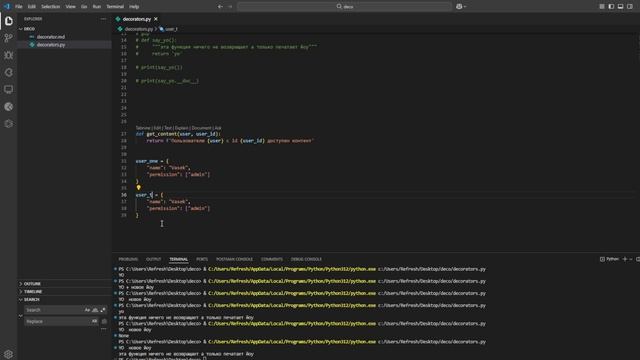Select the TERMINAL panel tab
The image size is (640, 360).
pyautogui.click(x=179, y=259)
